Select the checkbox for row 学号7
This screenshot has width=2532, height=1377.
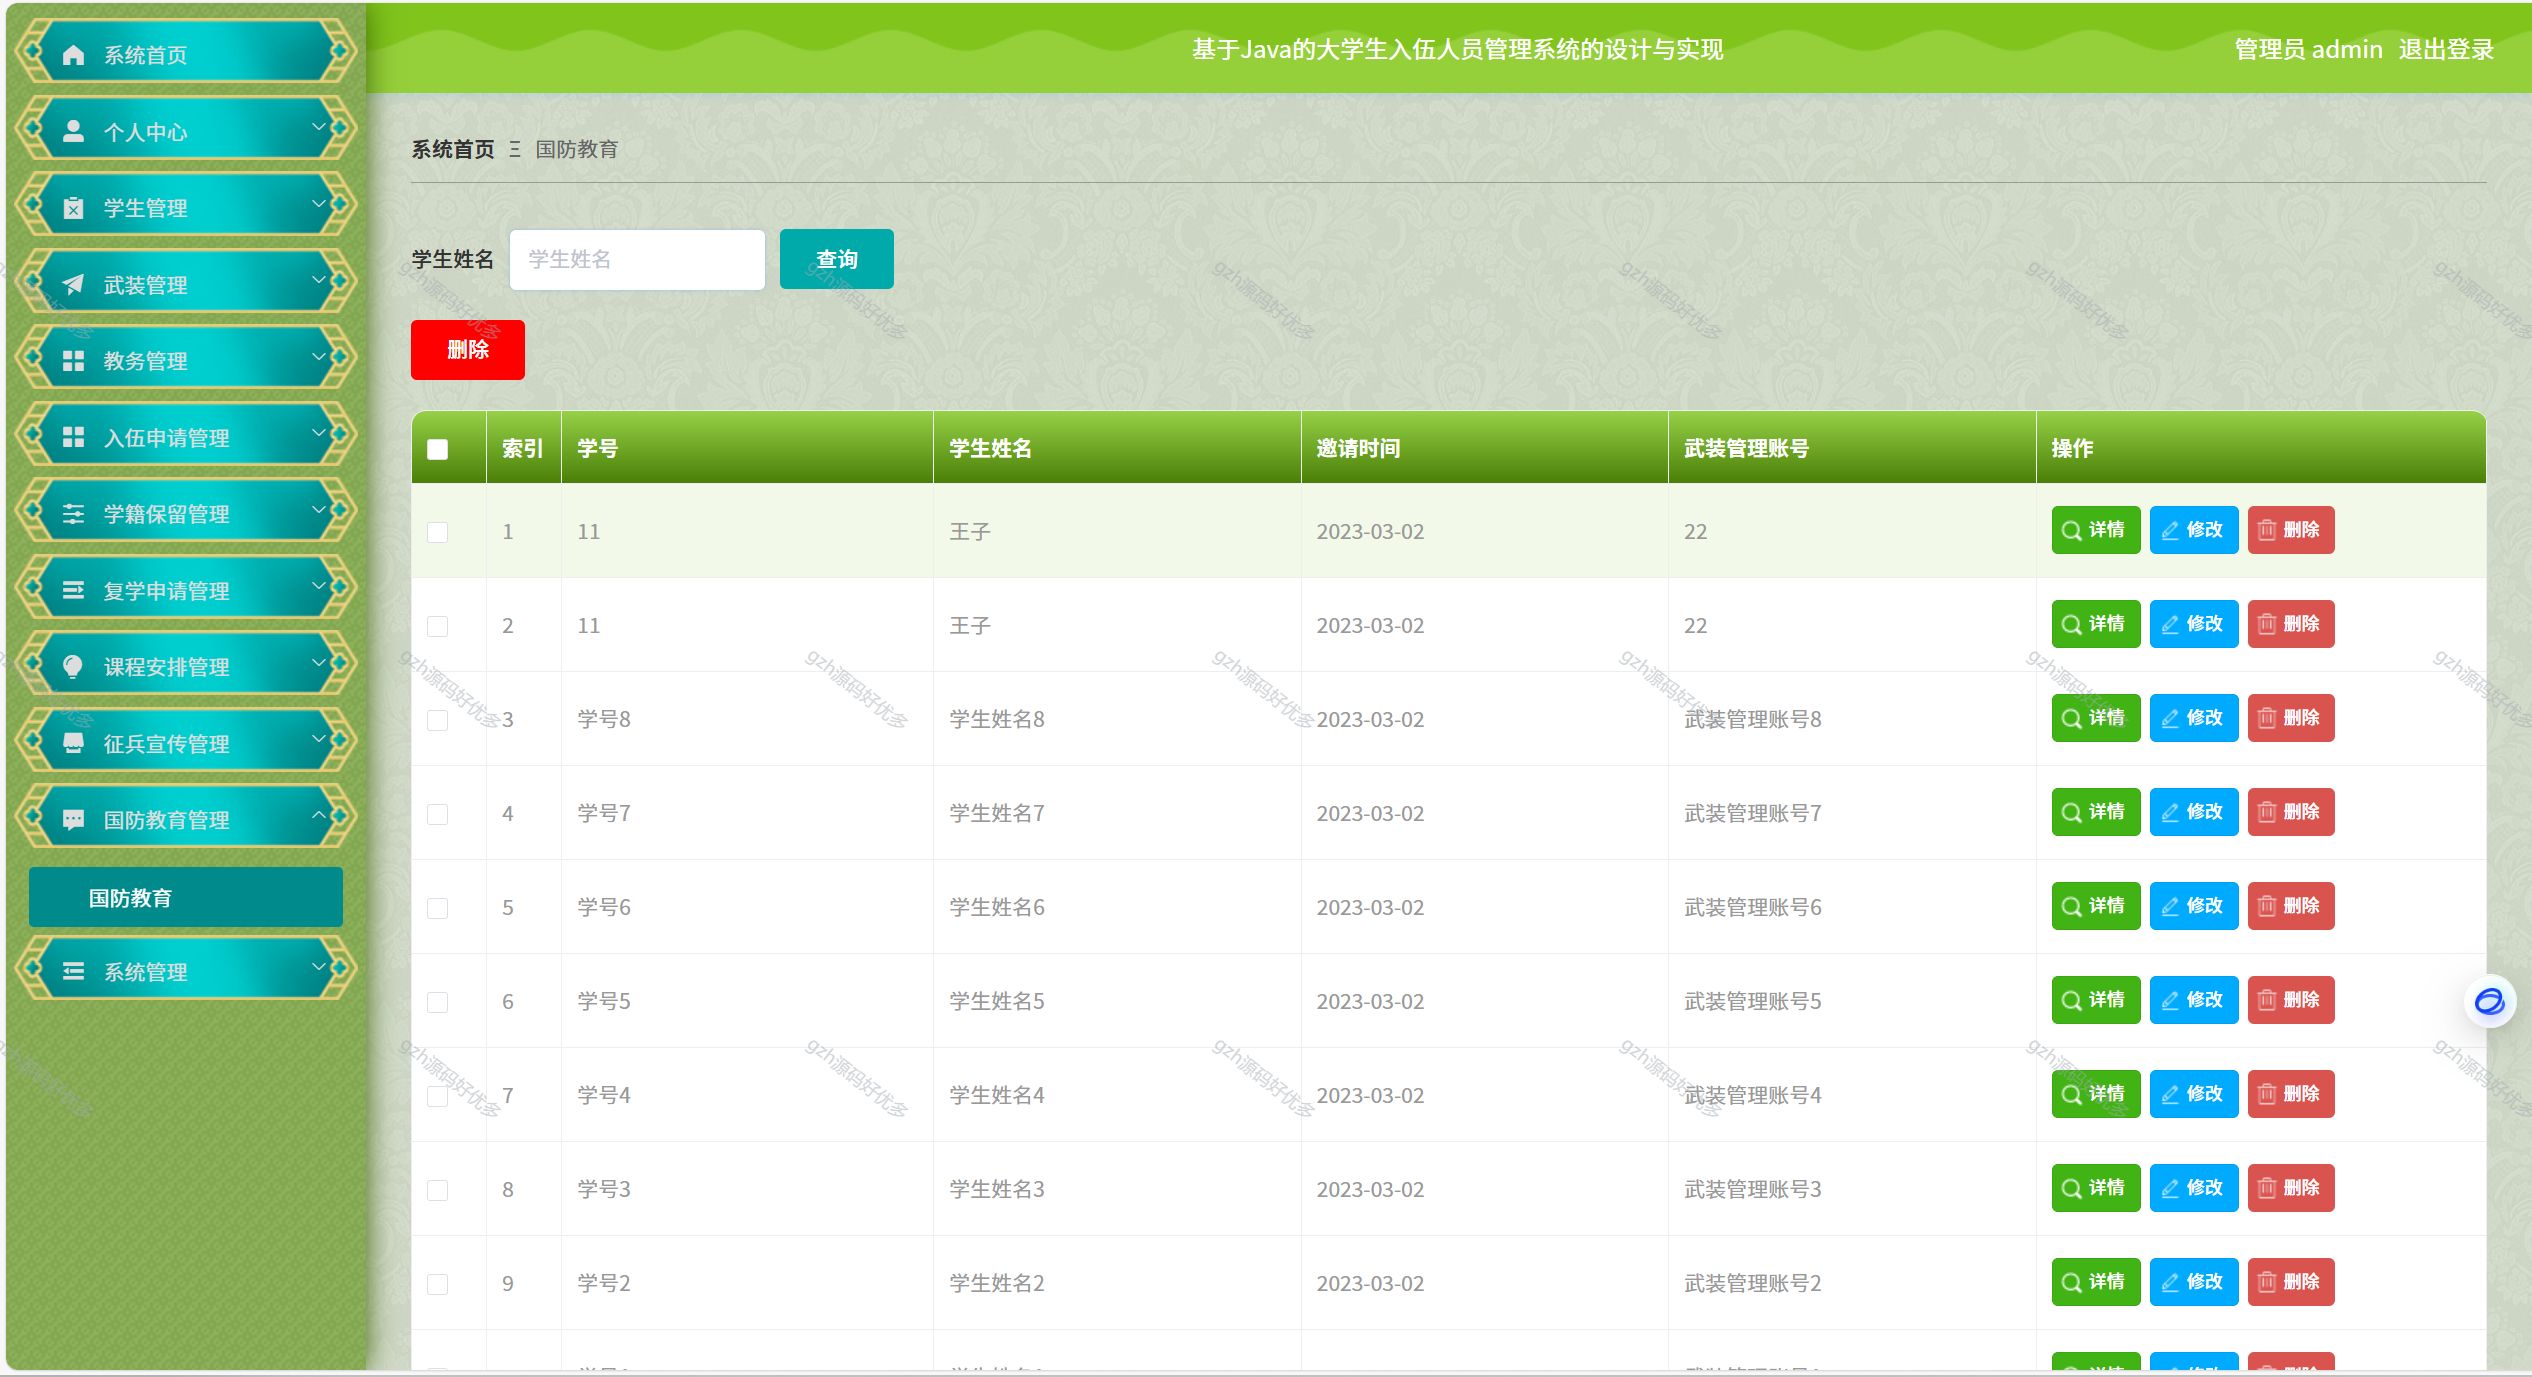(437, 814)
